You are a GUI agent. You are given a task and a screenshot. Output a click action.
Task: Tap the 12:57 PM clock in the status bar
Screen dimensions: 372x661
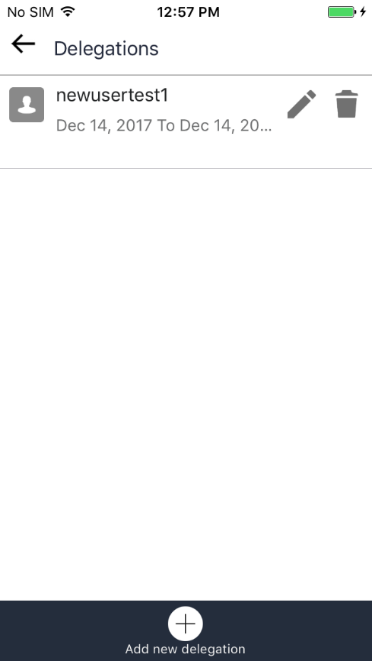[188, 12]
